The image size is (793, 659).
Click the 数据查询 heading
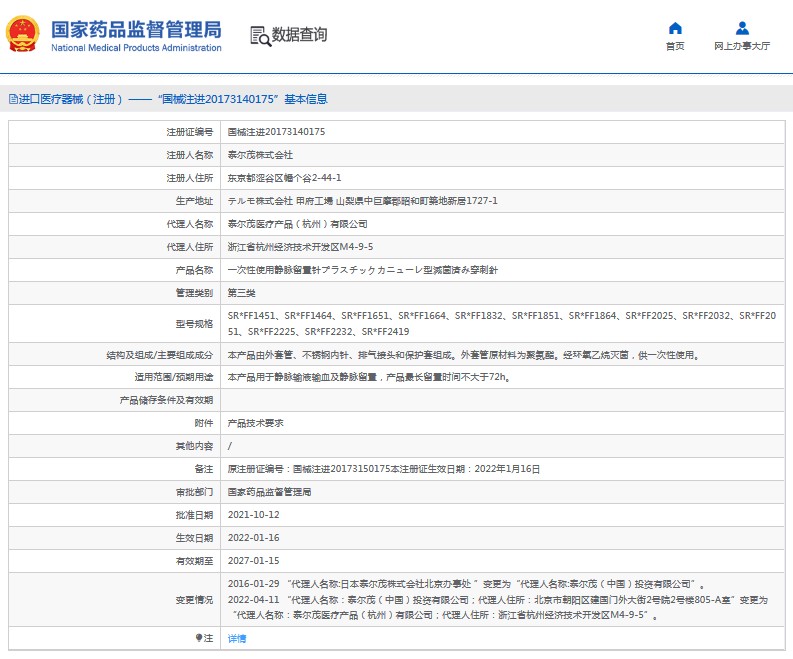(x=299, y=34)
